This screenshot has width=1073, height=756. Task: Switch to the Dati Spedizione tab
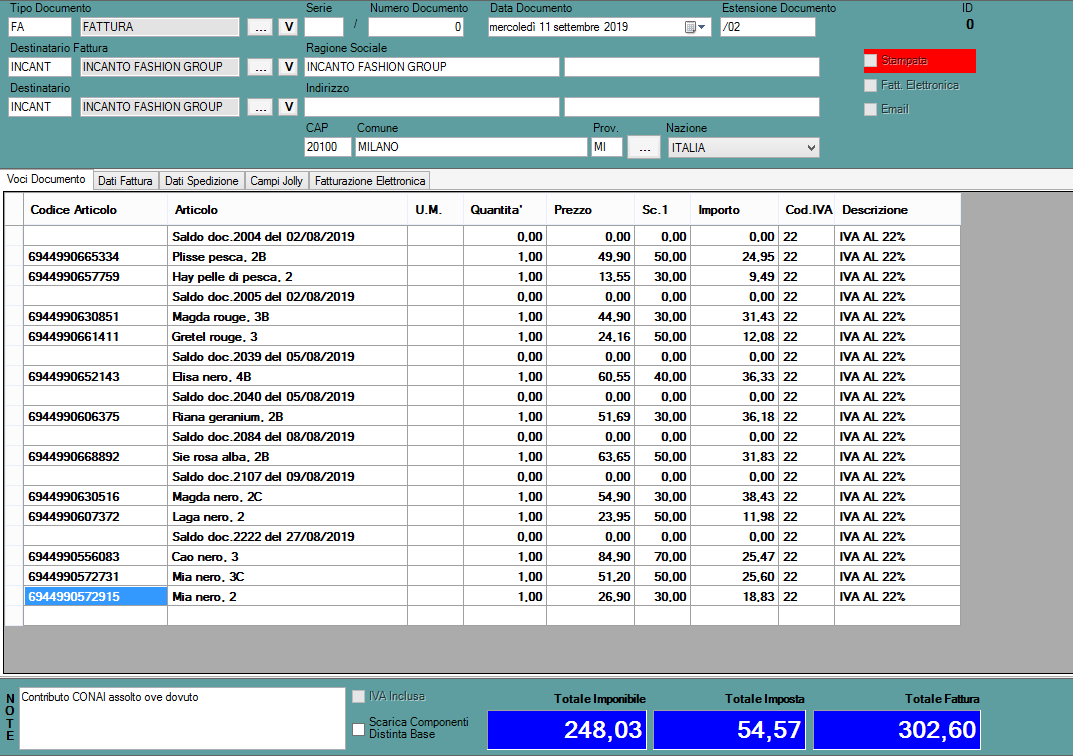(x=201, y=181)
